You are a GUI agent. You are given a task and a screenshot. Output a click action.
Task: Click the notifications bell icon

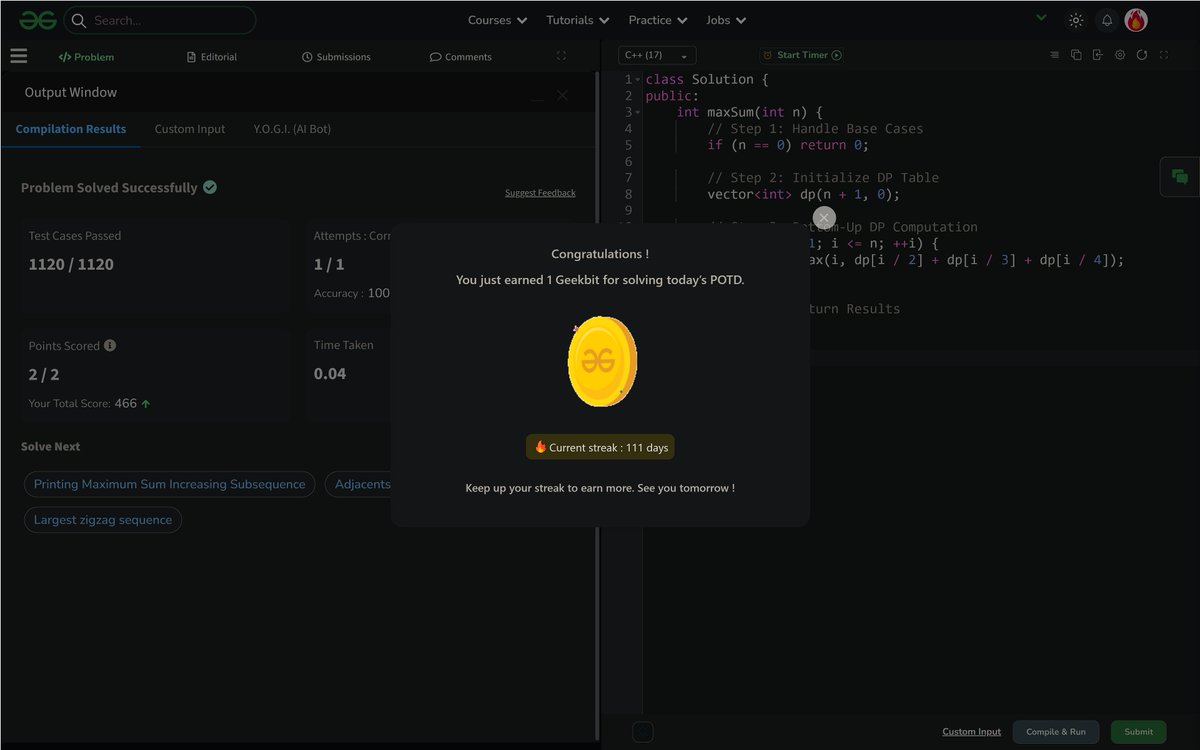[1106, 20]
